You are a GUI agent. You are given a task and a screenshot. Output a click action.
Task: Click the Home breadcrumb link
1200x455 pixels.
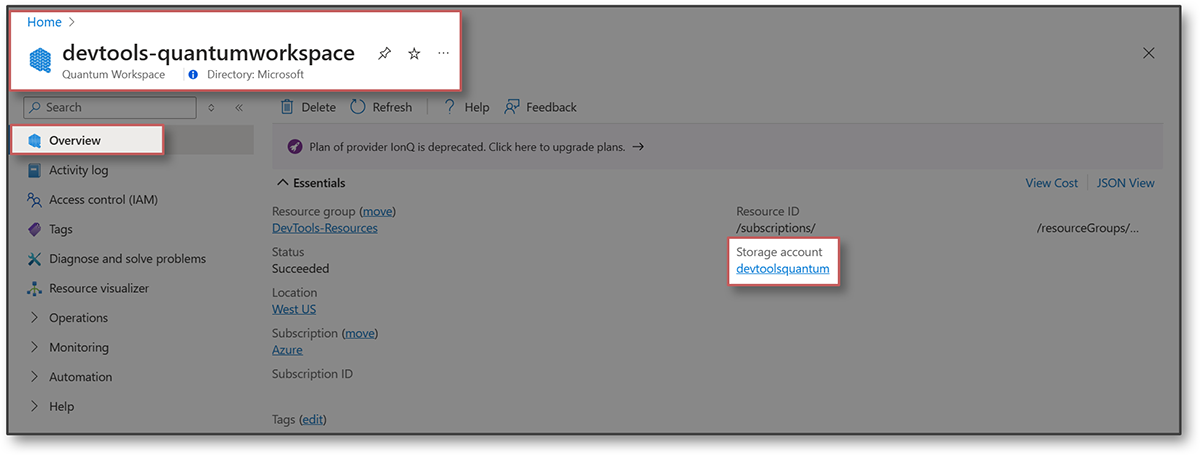point(44,22)
